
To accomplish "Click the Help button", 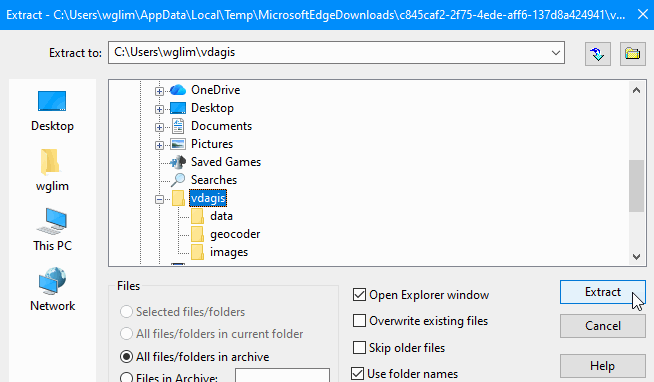I will pos(603,366).
